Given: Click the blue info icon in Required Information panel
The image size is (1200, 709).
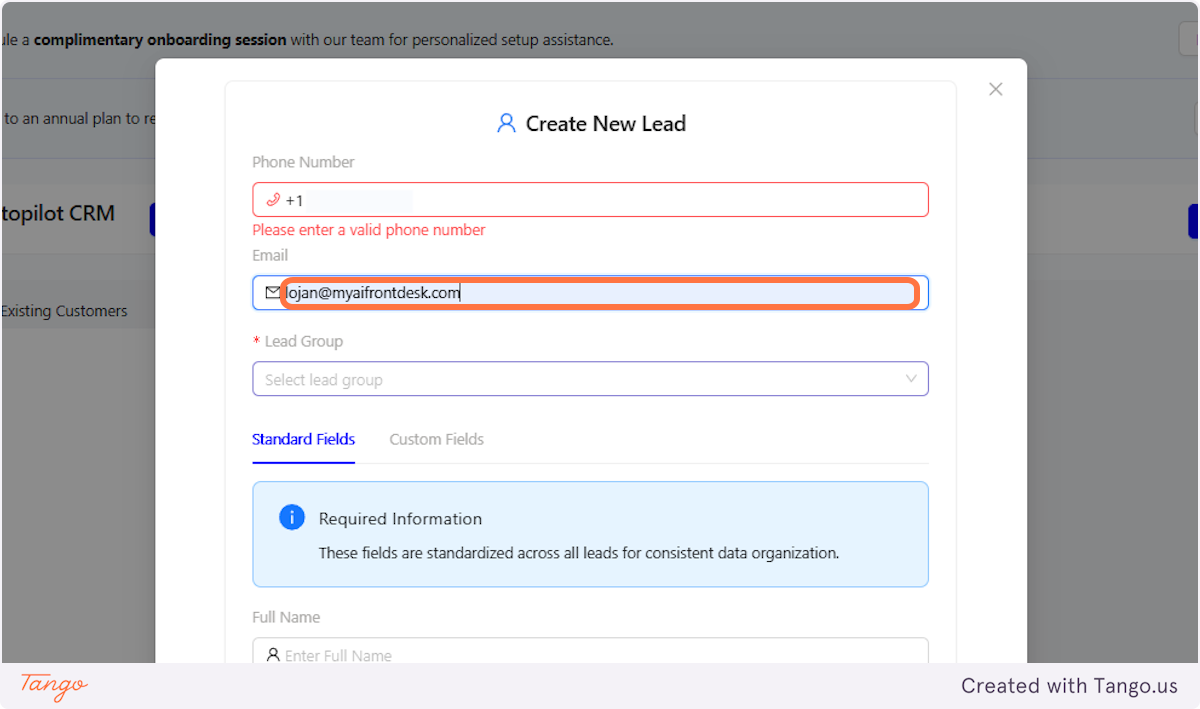Looking at the screenshot, I should pos(292,517).
